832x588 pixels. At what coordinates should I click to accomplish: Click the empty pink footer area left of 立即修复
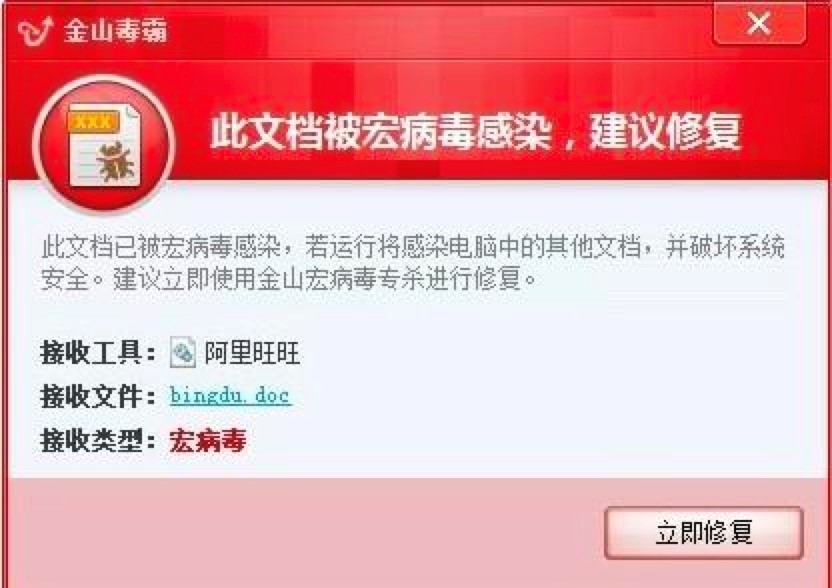click(302, 532)
